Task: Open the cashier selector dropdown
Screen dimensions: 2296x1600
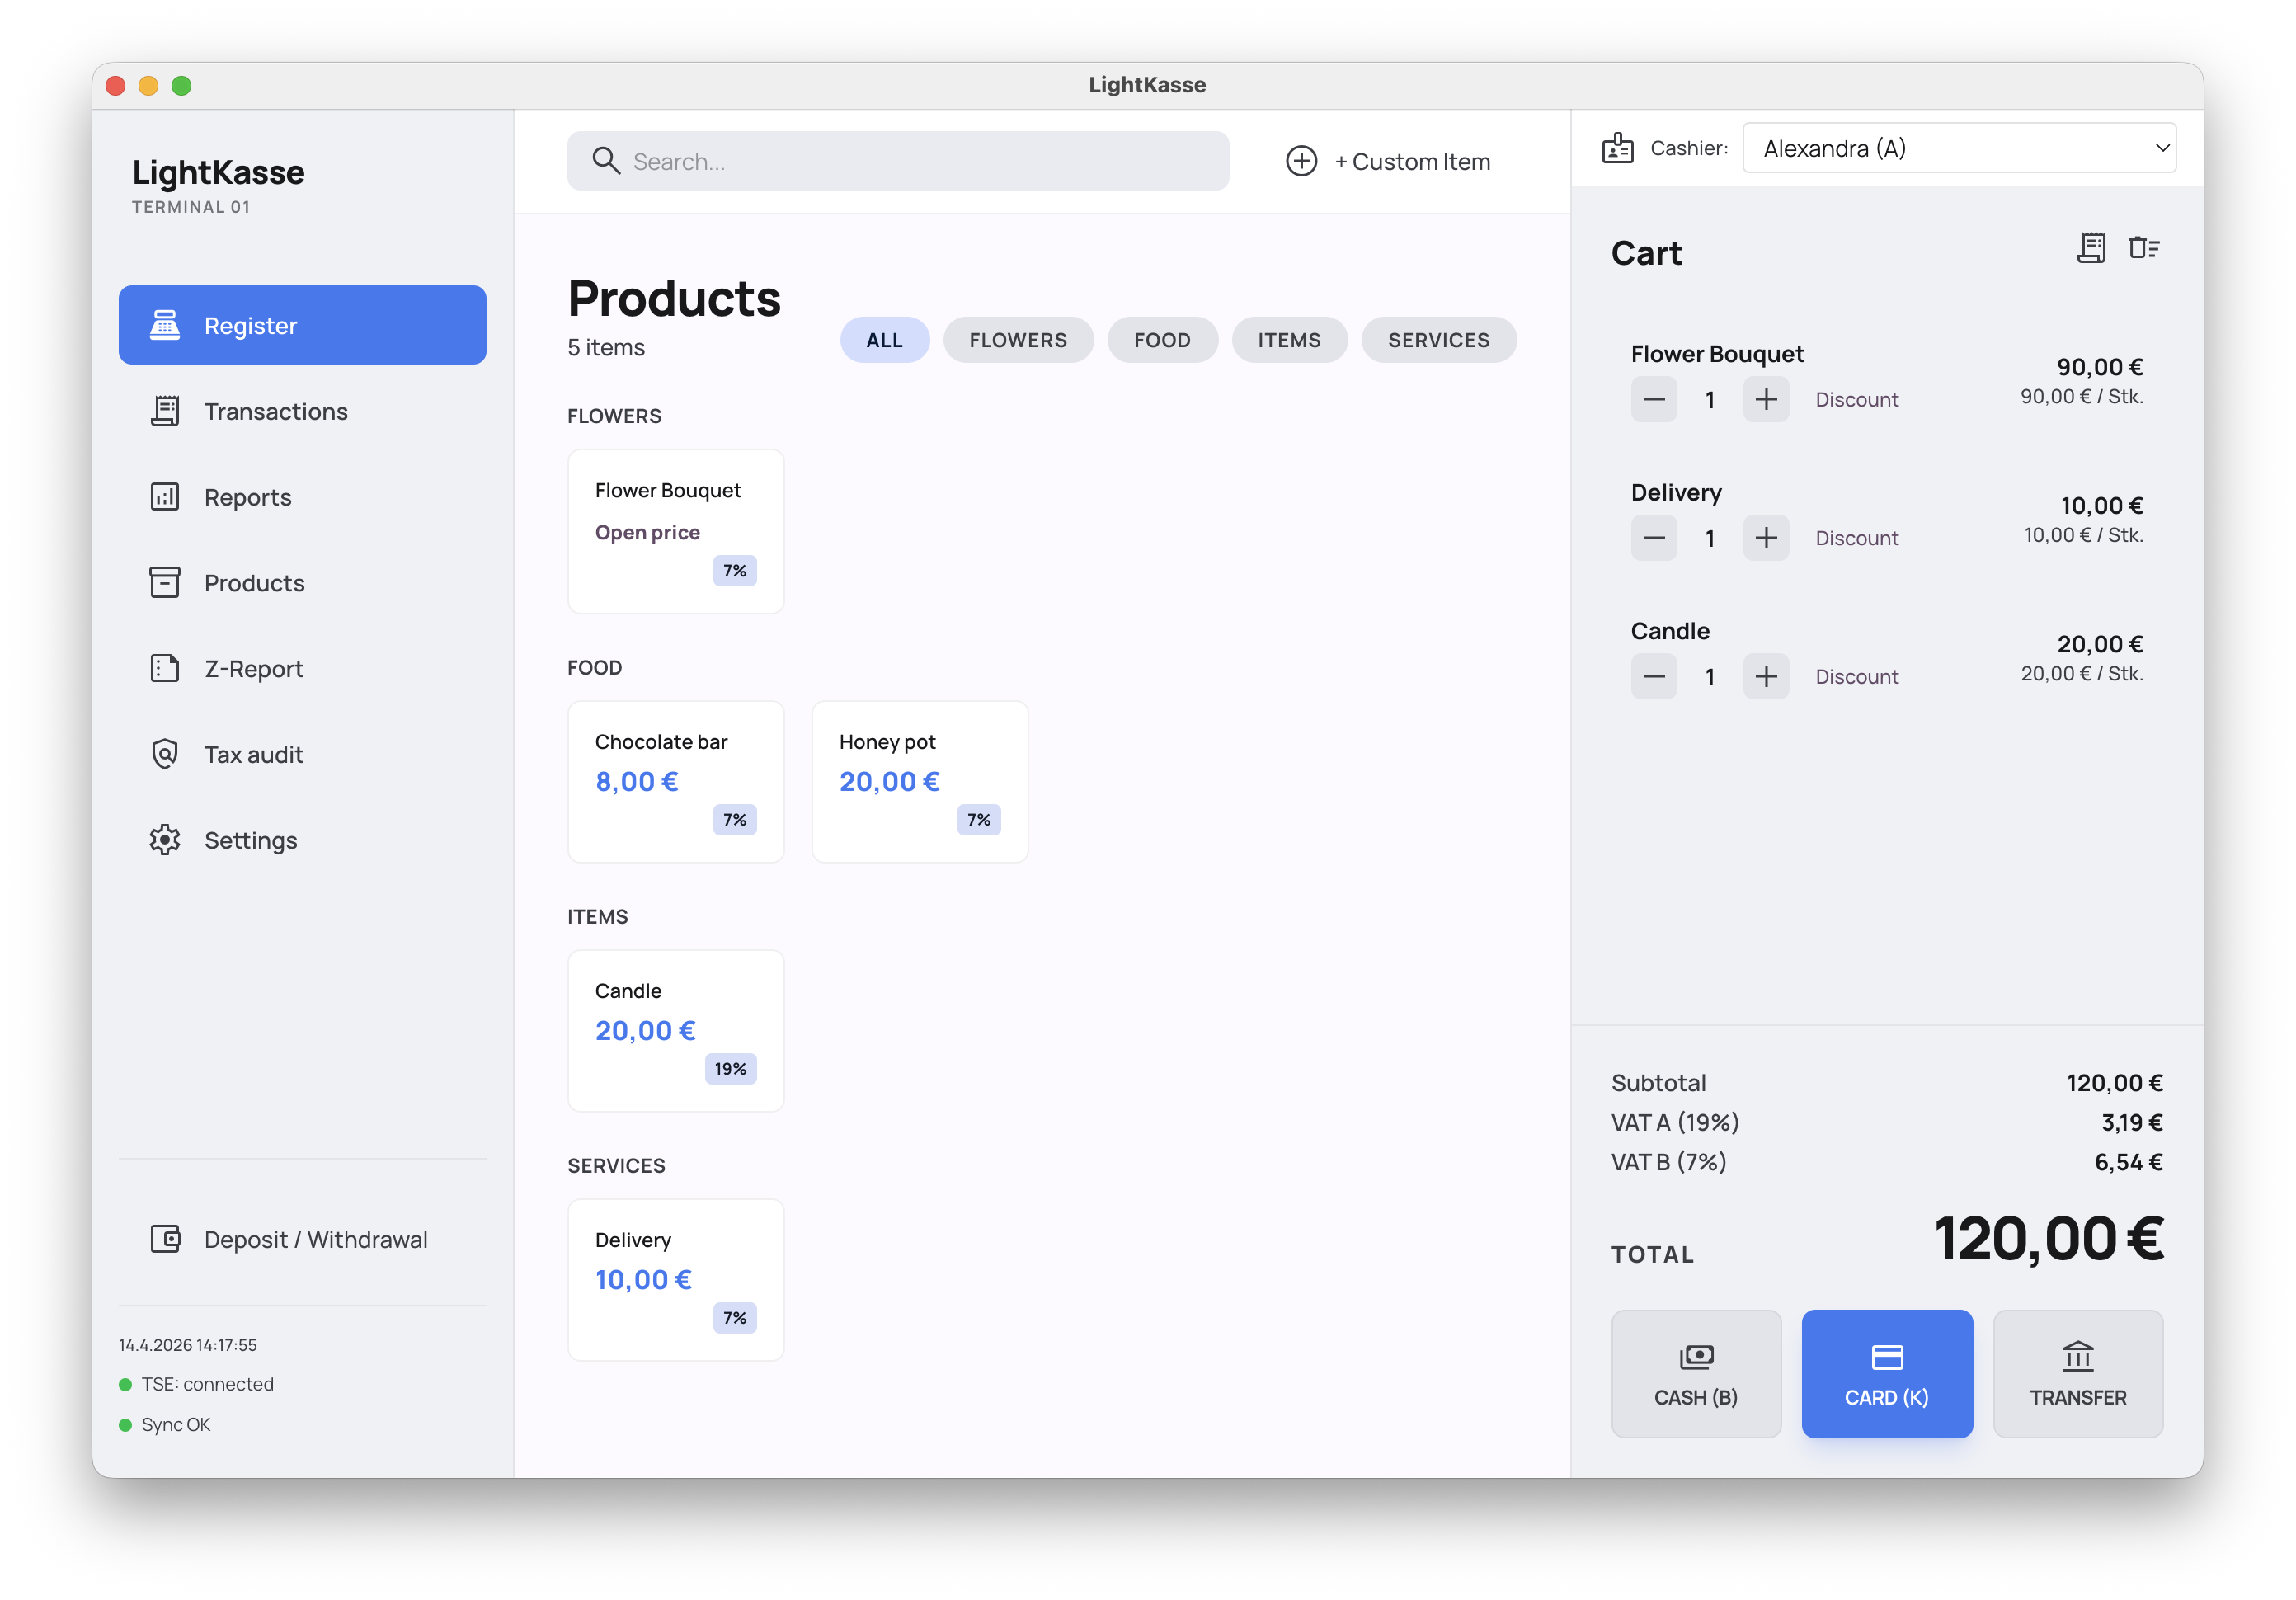Action: [1958, 147]
